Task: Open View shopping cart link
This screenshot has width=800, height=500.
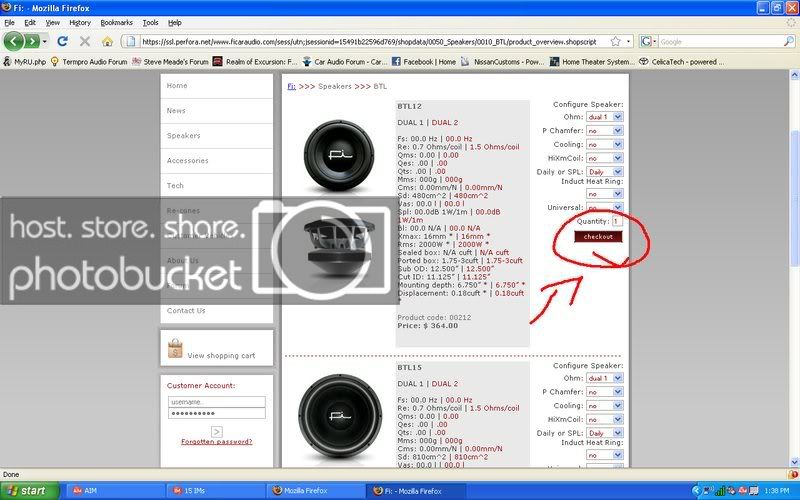Action: point(221,356)
